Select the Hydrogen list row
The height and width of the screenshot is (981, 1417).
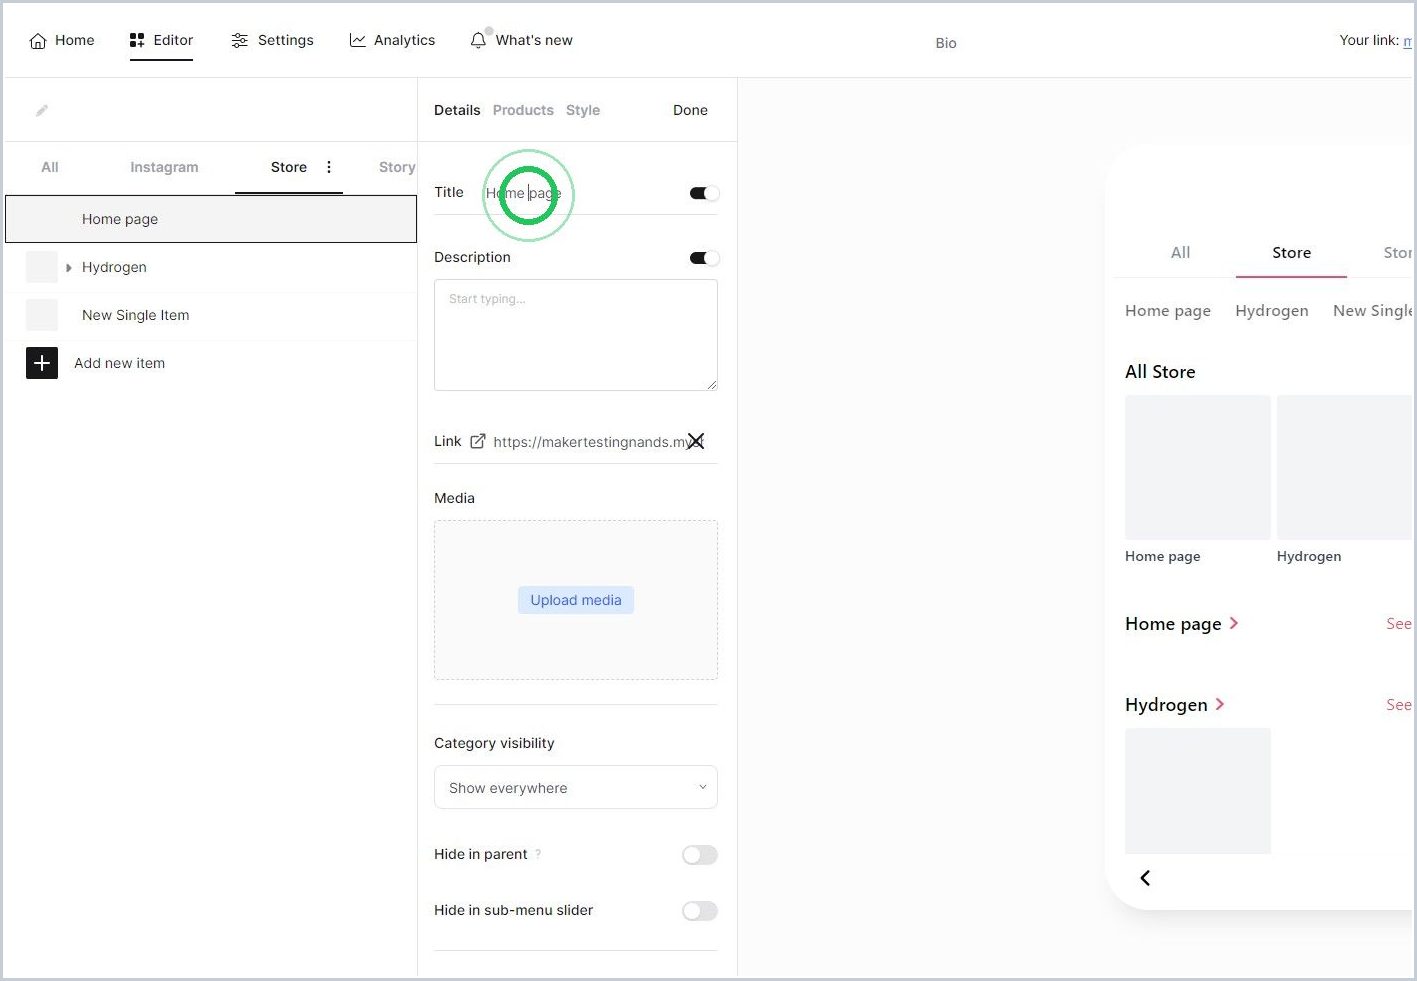pyautogui.click(x=211, y=267)
